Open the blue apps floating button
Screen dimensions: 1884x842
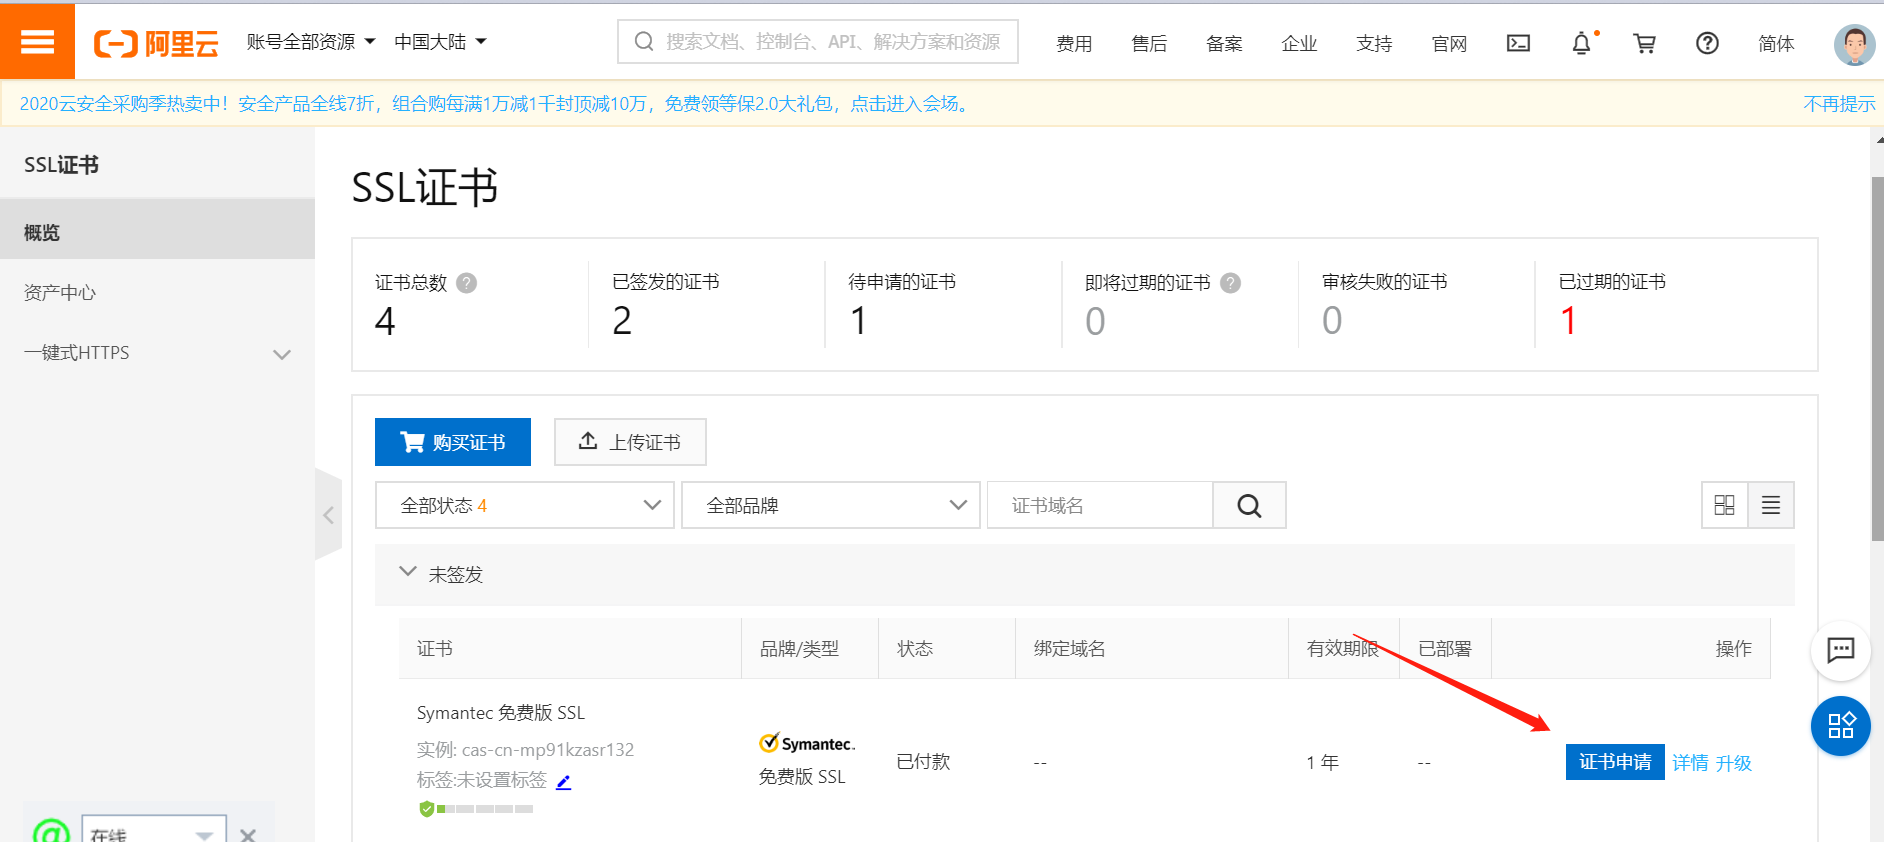click(x=1841, y=726)
